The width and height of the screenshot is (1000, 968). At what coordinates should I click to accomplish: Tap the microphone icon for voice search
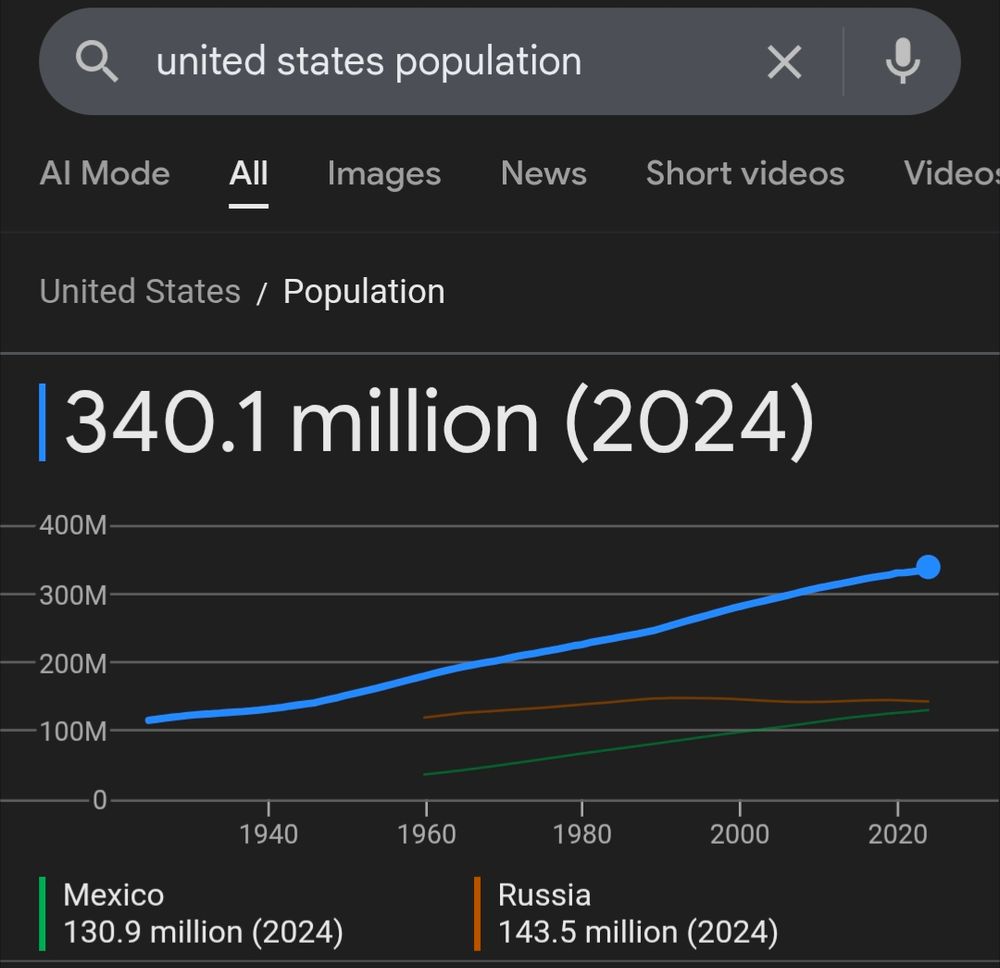(x=903, y=61)
